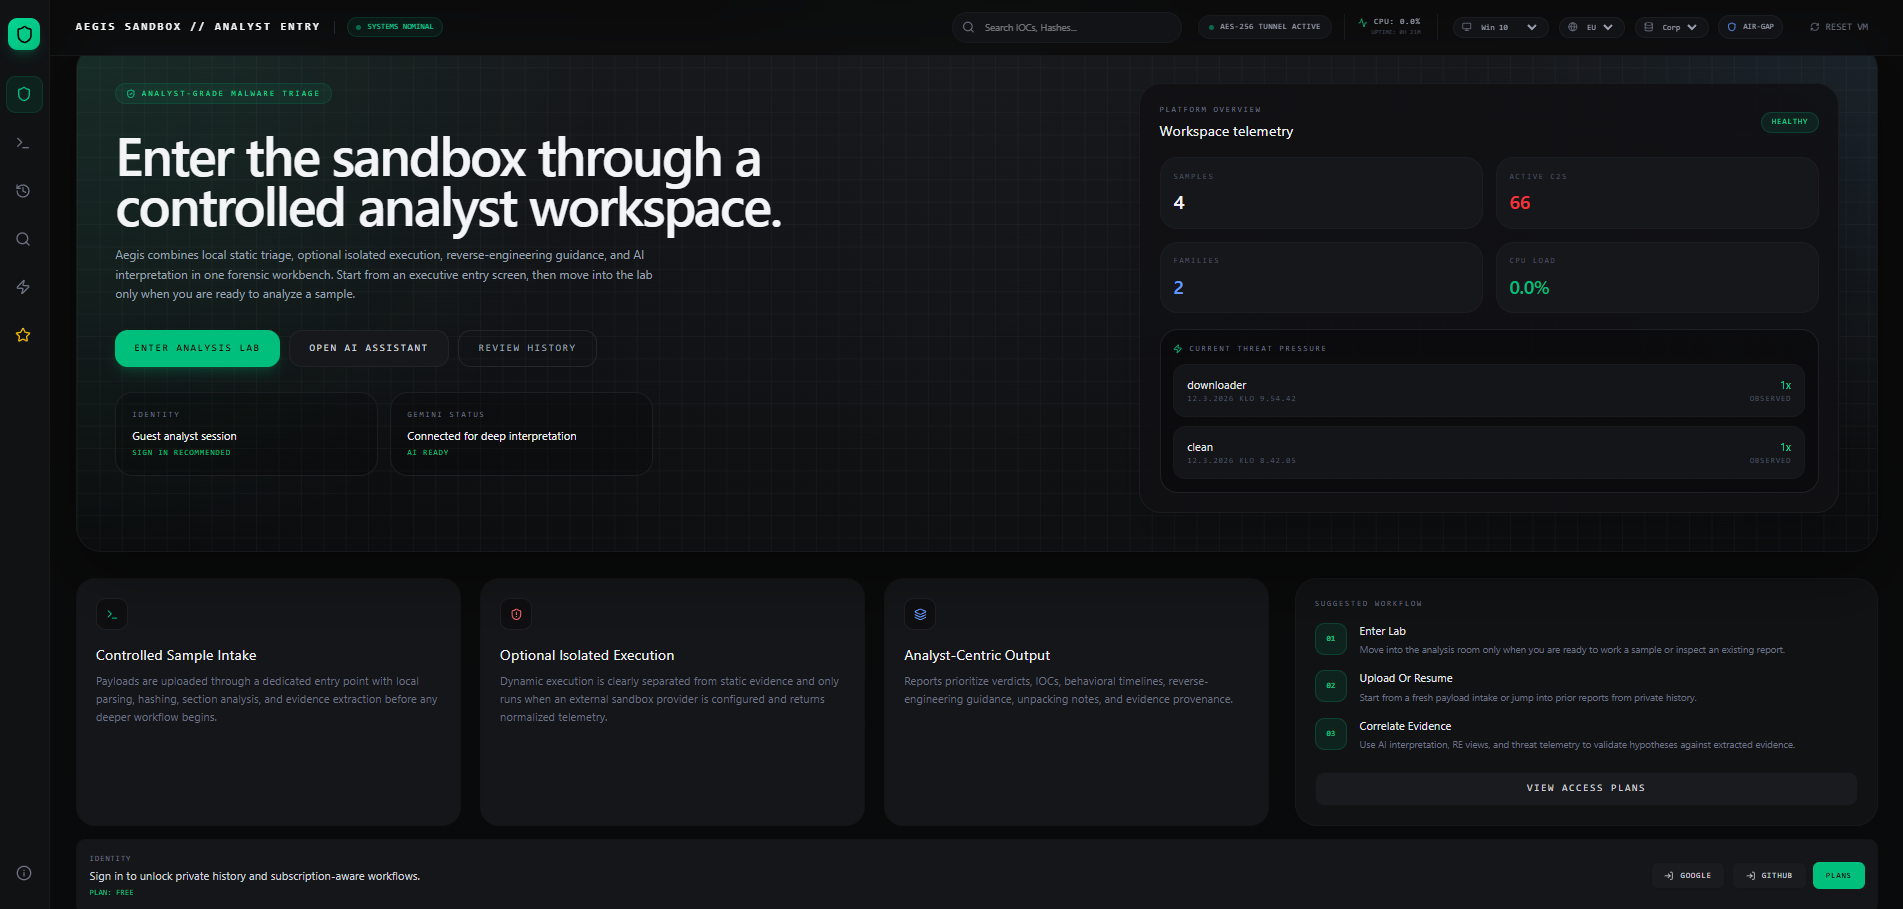Toggle the AIR-GAP mode button

click(1751, 27)
